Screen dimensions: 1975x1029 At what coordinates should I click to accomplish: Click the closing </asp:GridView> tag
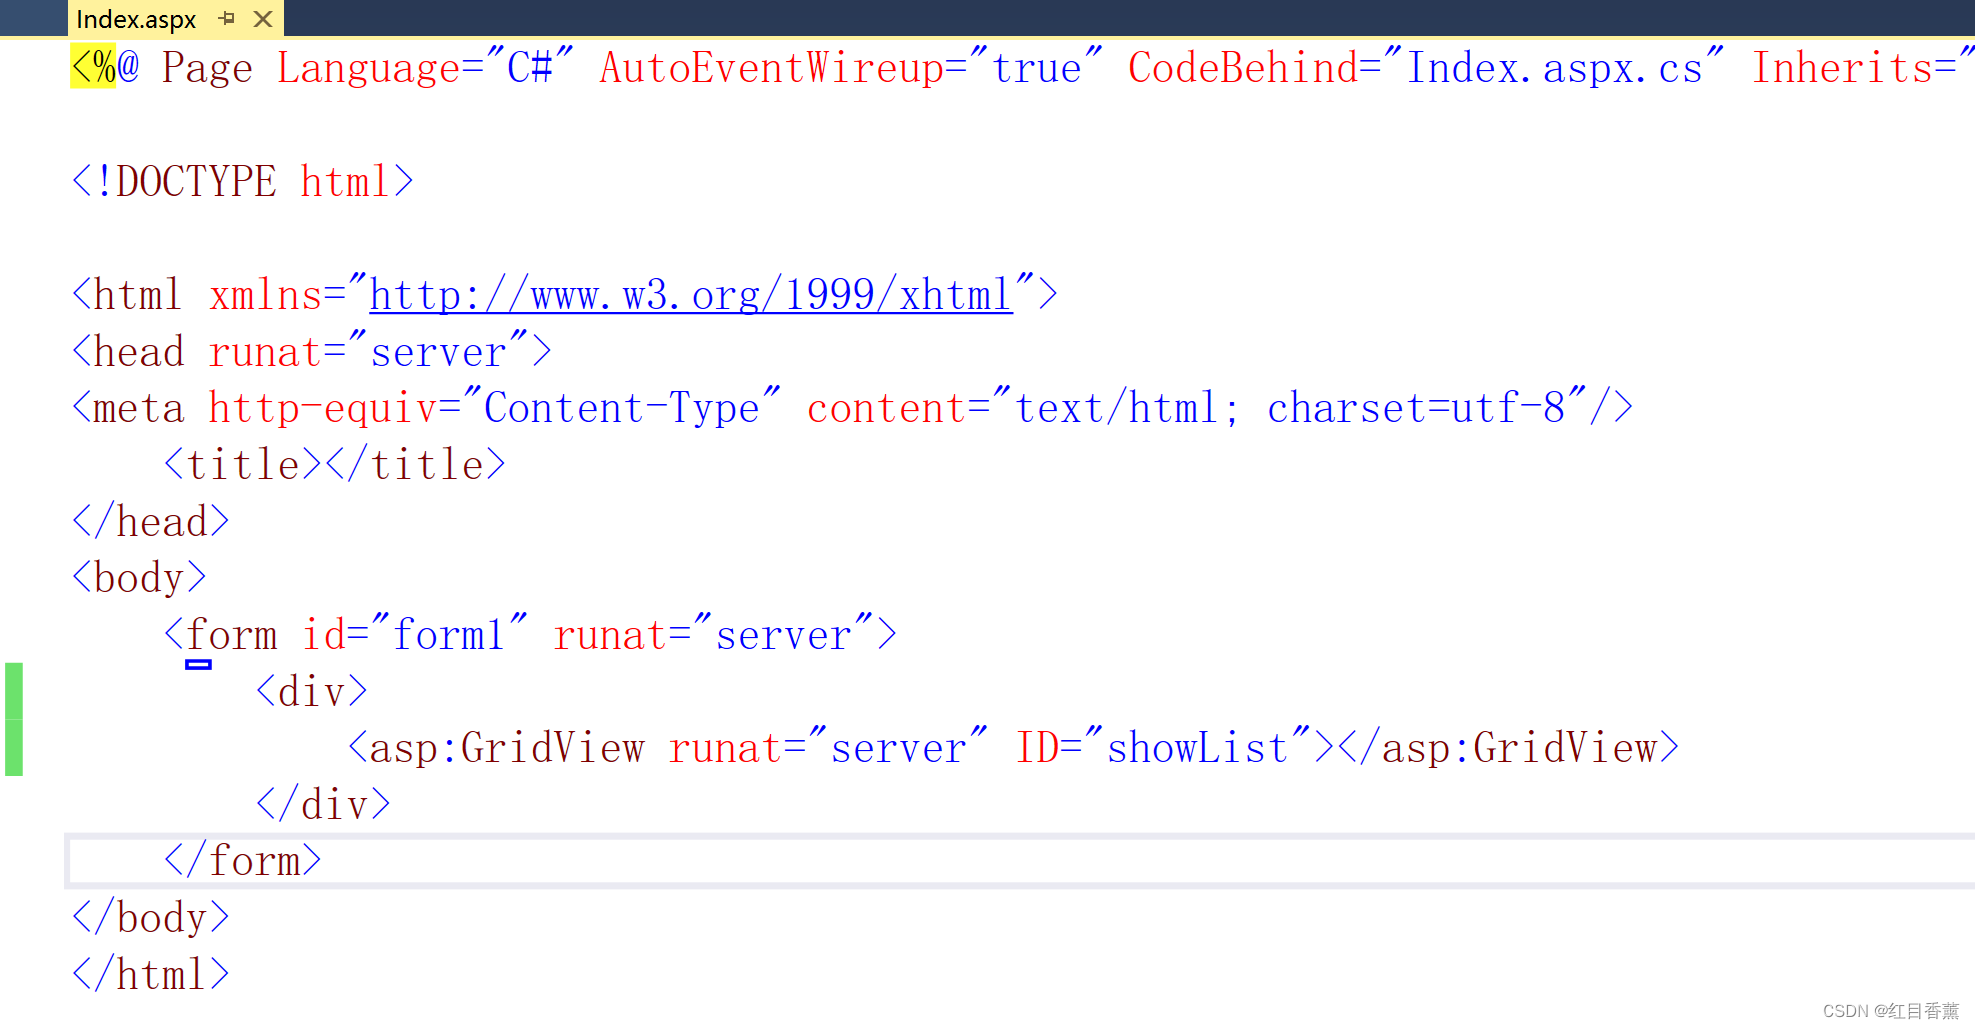(1507, 748)
